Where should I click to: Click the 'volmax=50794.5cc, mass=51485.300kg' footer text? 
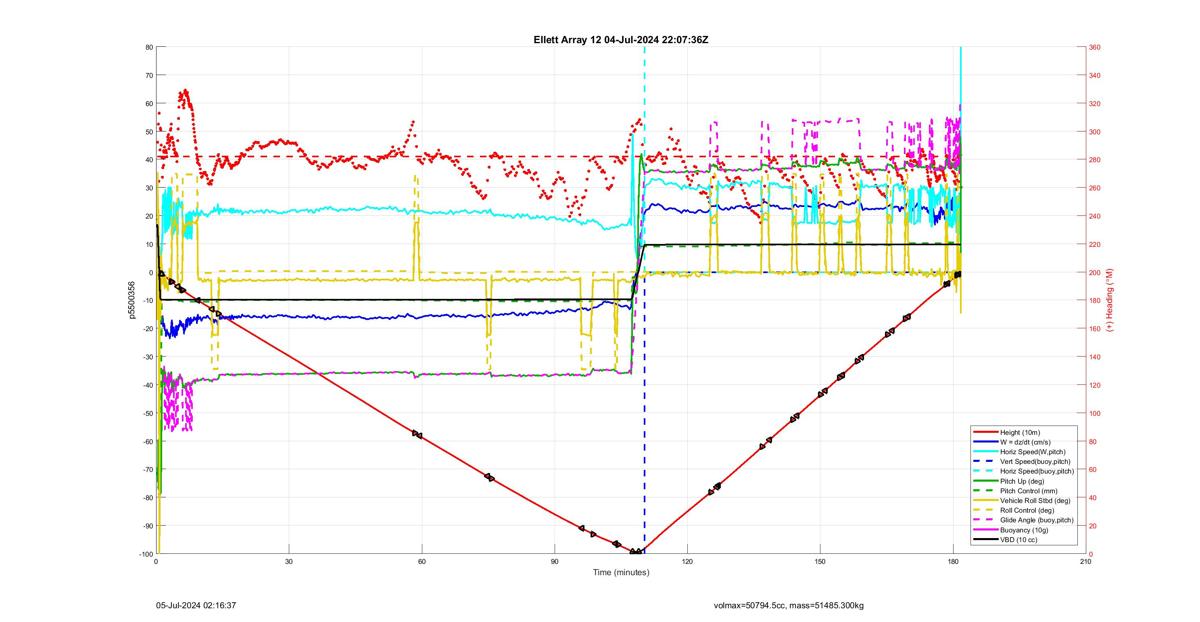pos(789,605)
